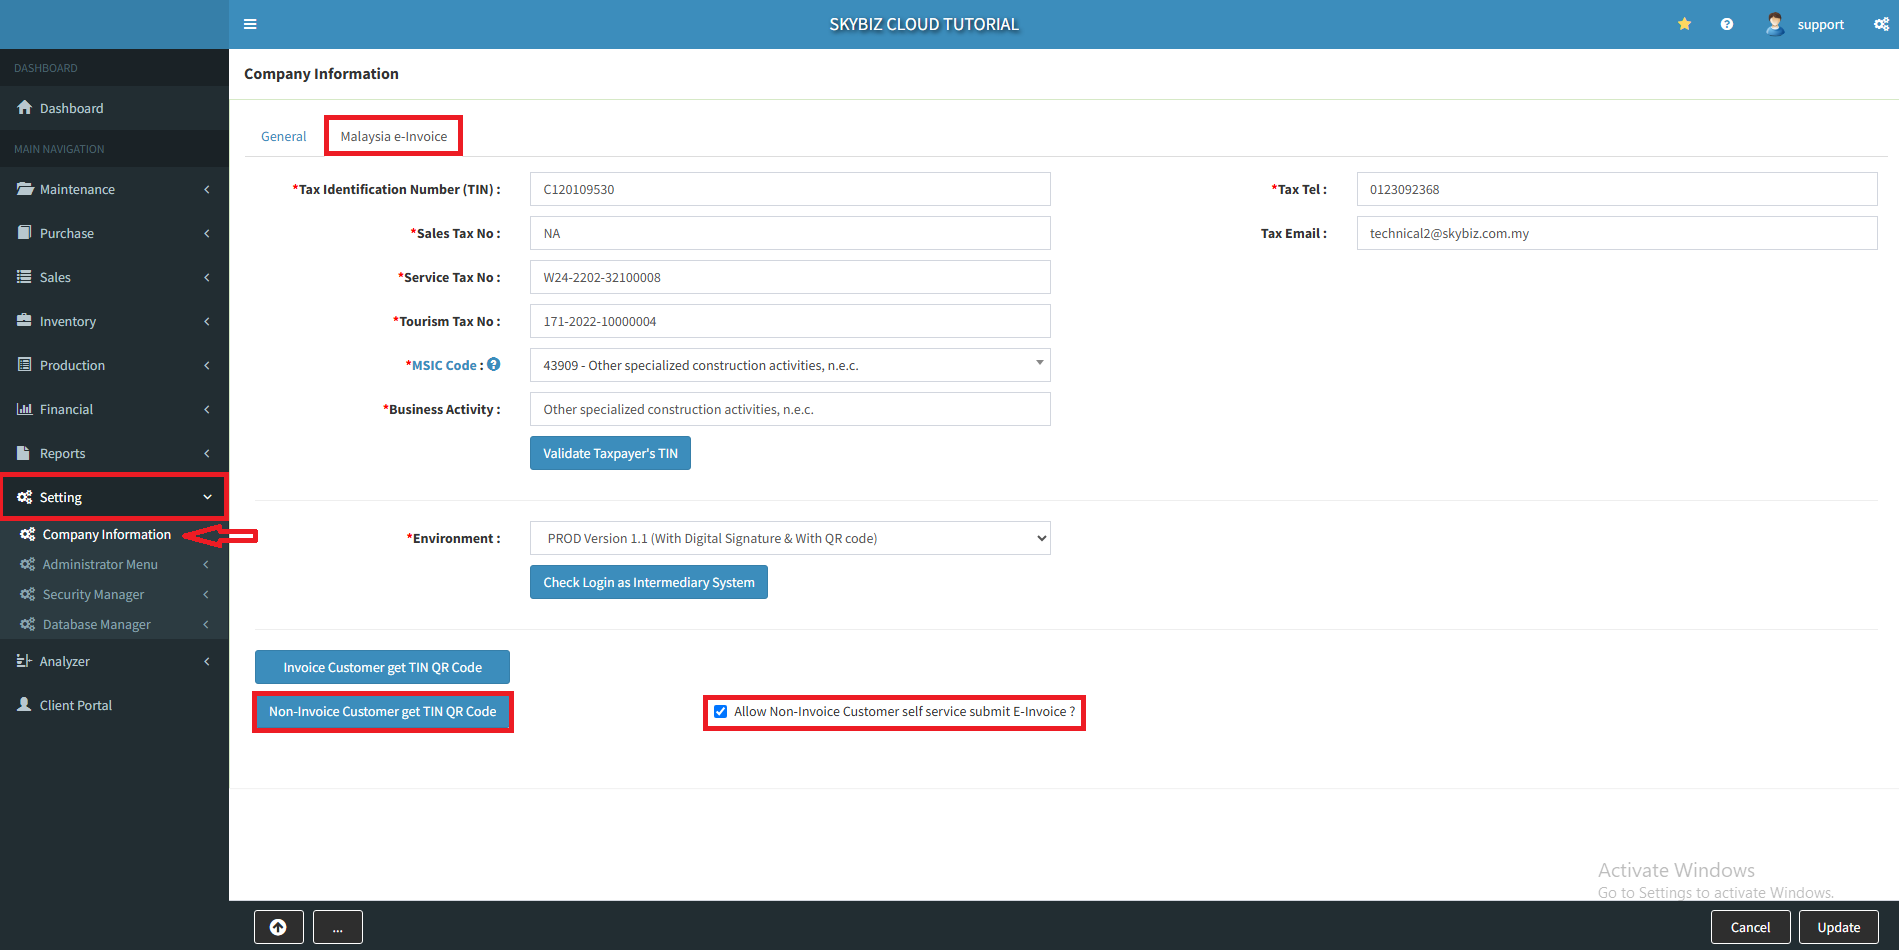Click the Update button
The width and height of the screenshot is (1899, 950).
point(1838,927)
